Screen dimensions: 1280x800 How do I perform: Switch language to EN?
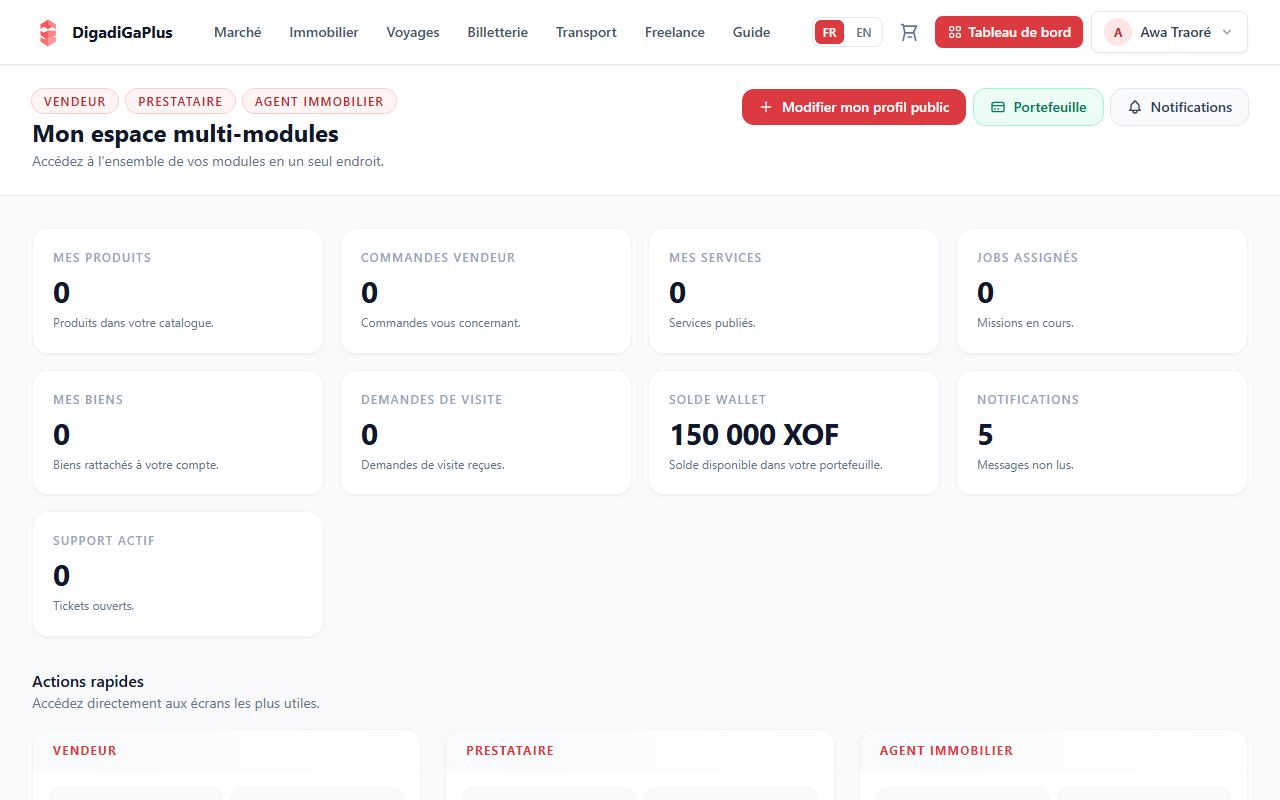click(864, 32)
